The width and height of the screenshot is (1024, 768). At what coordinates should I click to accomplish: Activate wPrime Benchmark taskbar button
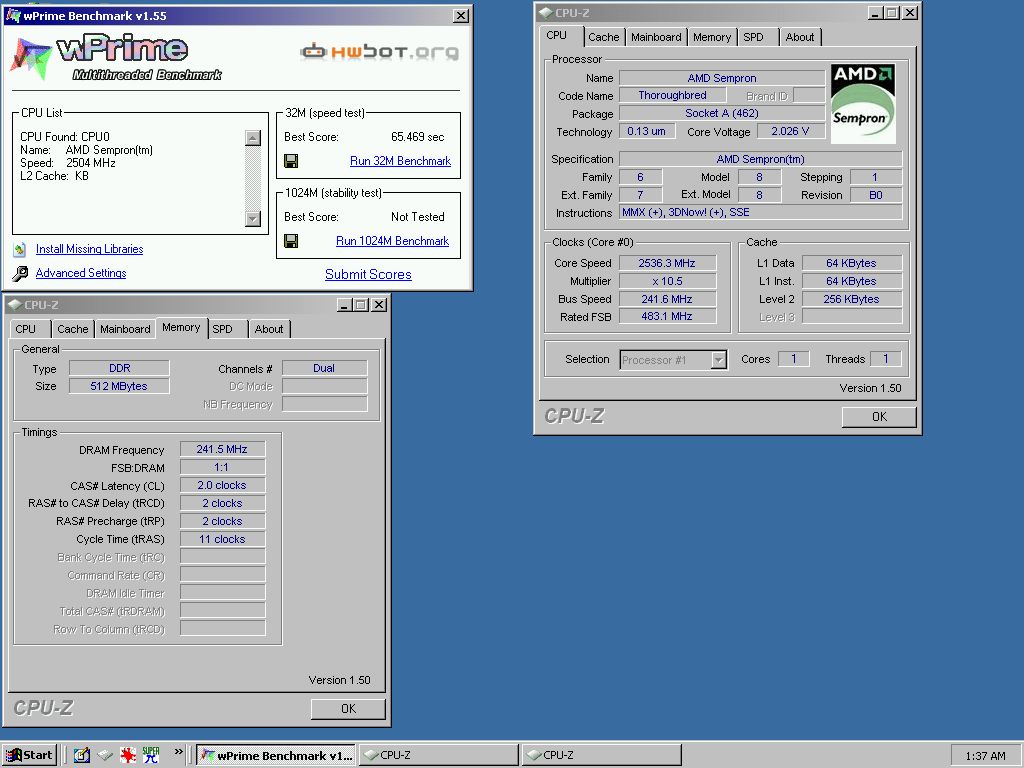coord(276,755)
